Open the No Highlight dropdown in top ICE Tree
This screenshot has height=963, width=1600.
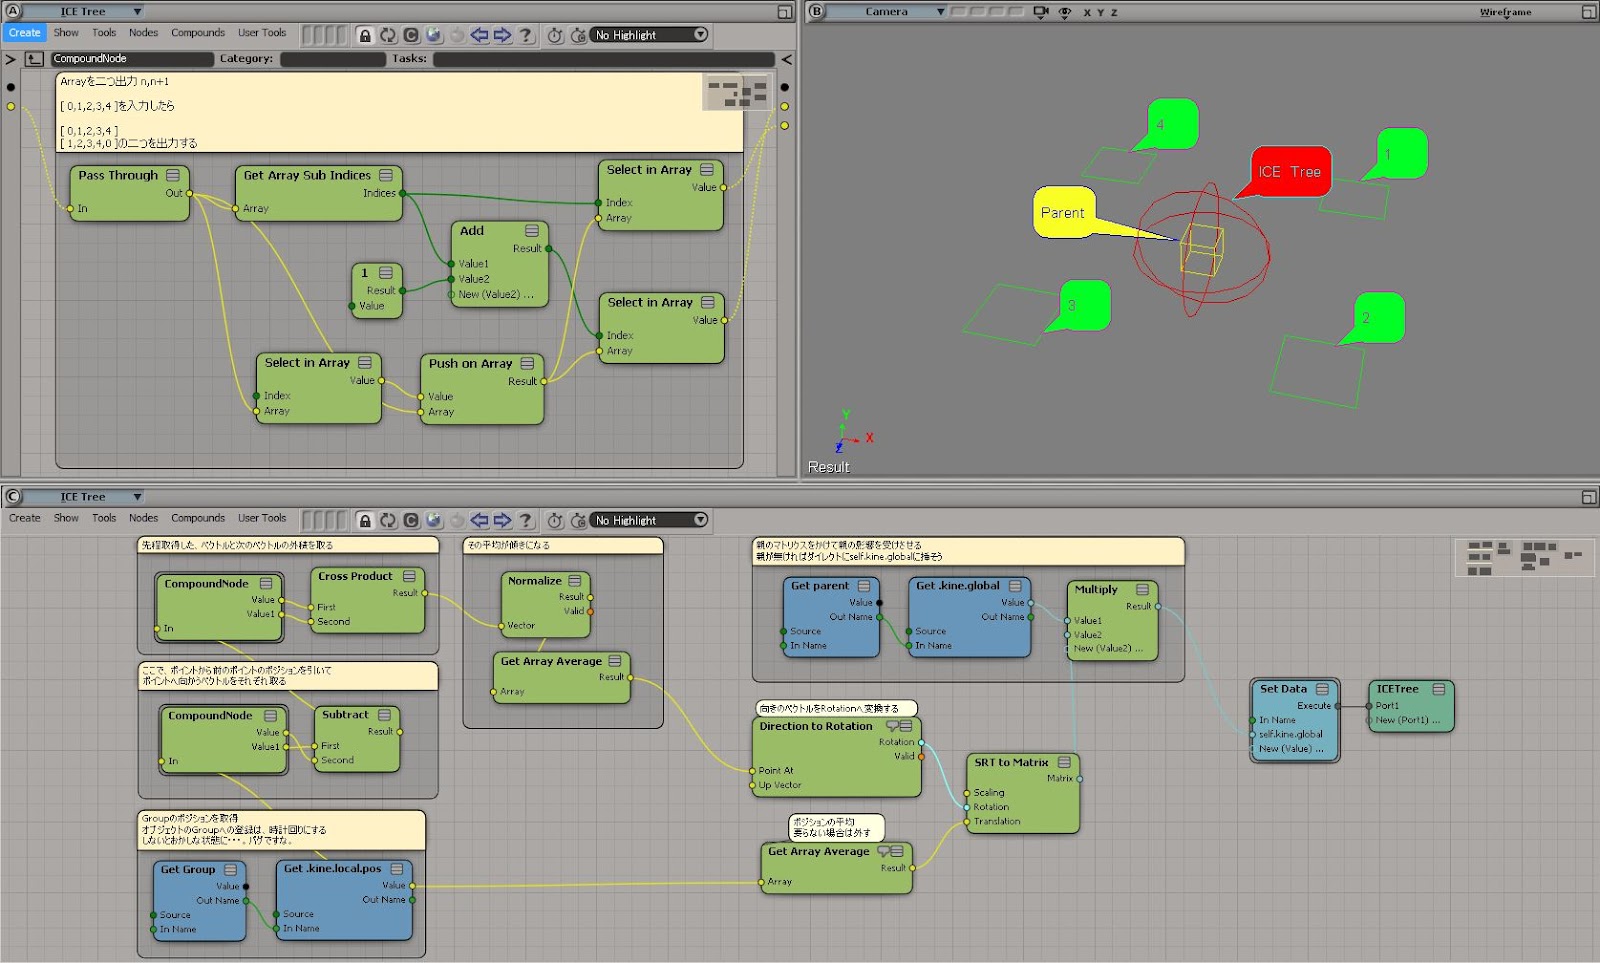650,35
